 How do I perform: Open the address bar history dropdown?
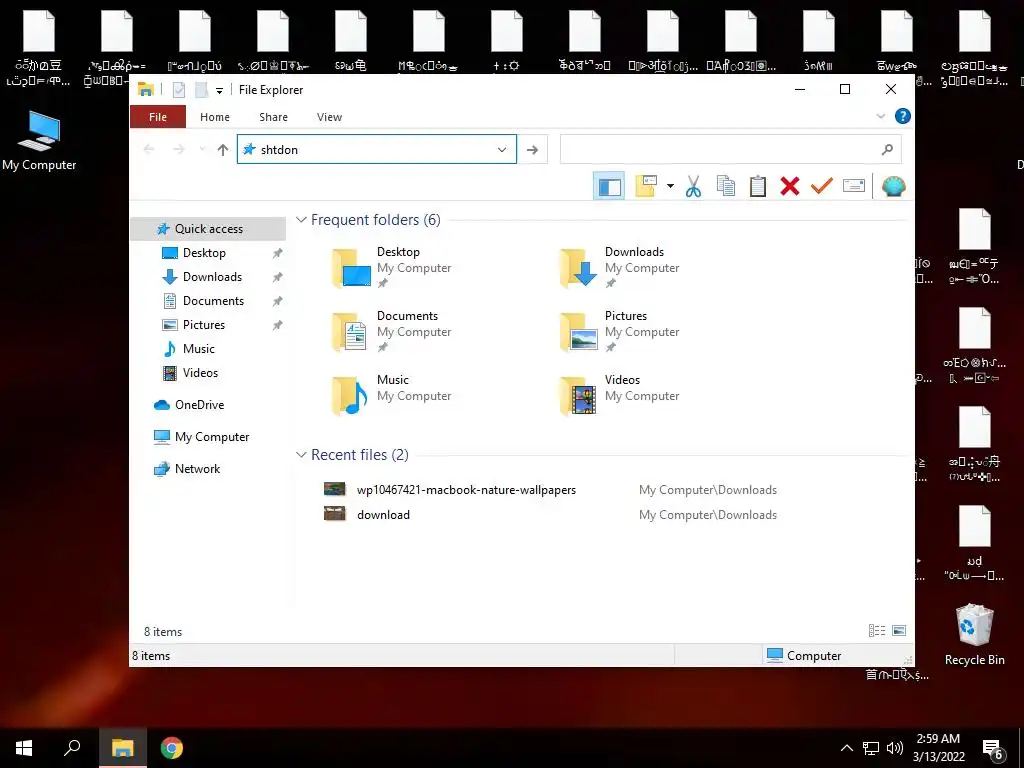502,150
